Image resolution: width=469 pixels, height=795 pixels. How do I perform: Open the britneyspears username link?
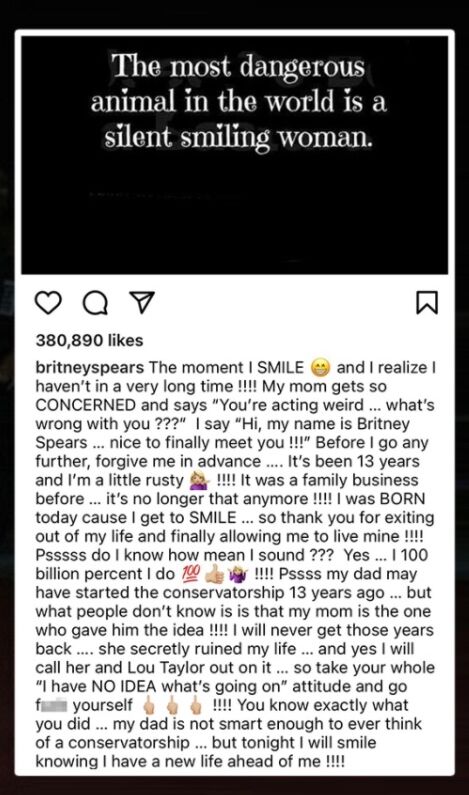point(90,368)
